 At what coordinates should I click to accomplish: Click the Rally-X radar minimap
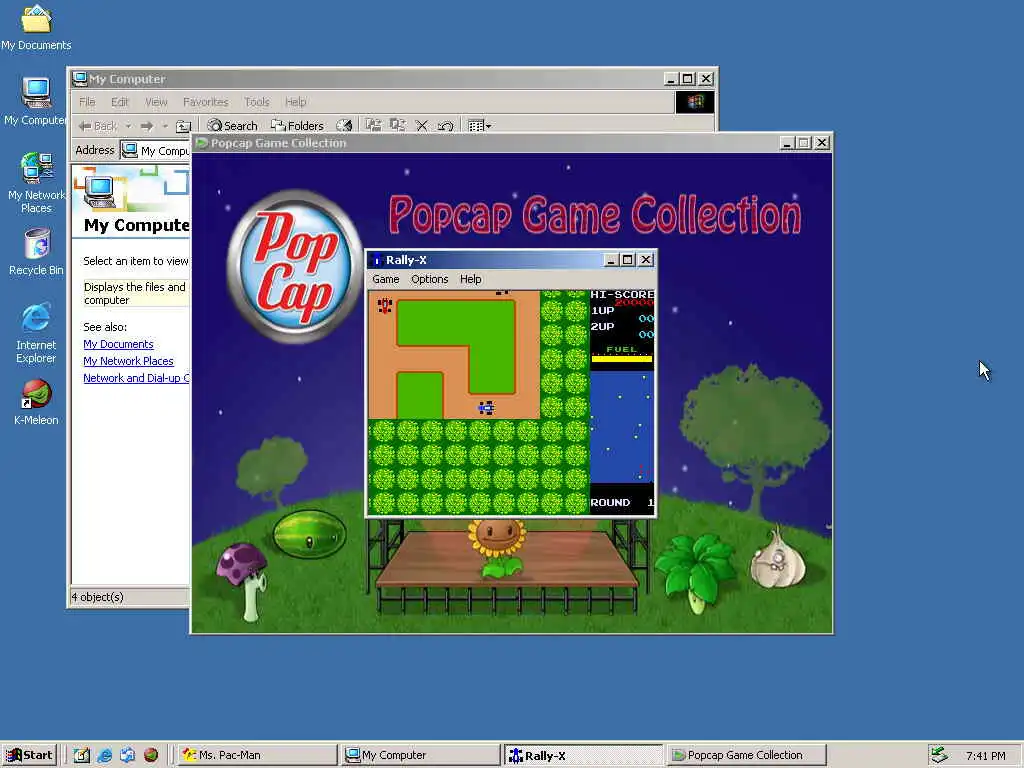[x=622, y=427]
